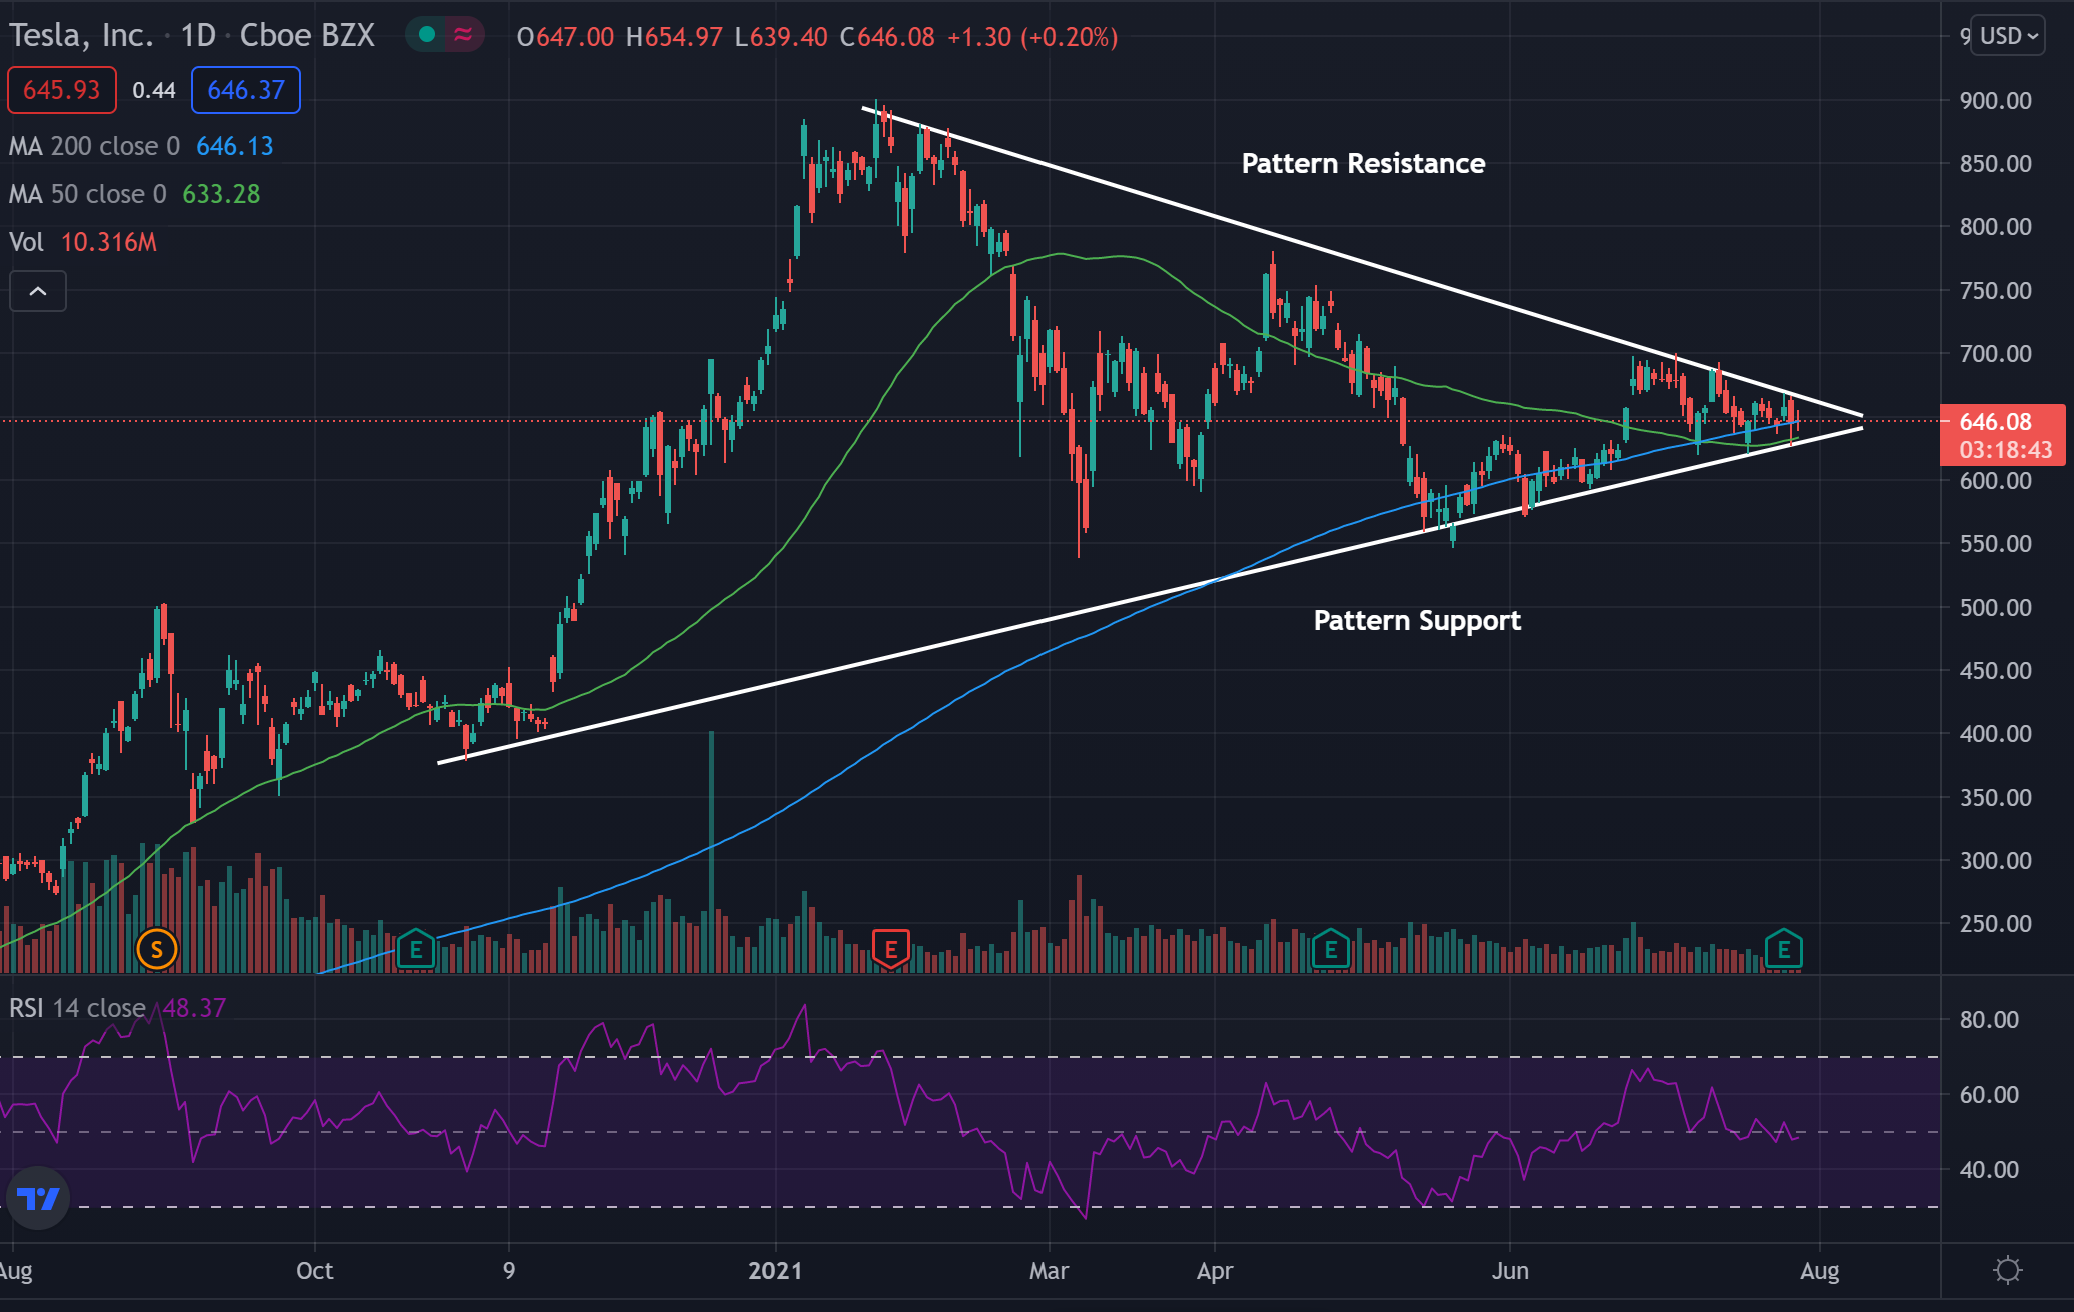
Task: Select the Pattern Resistance text annotation
Action: (1363, 163)
